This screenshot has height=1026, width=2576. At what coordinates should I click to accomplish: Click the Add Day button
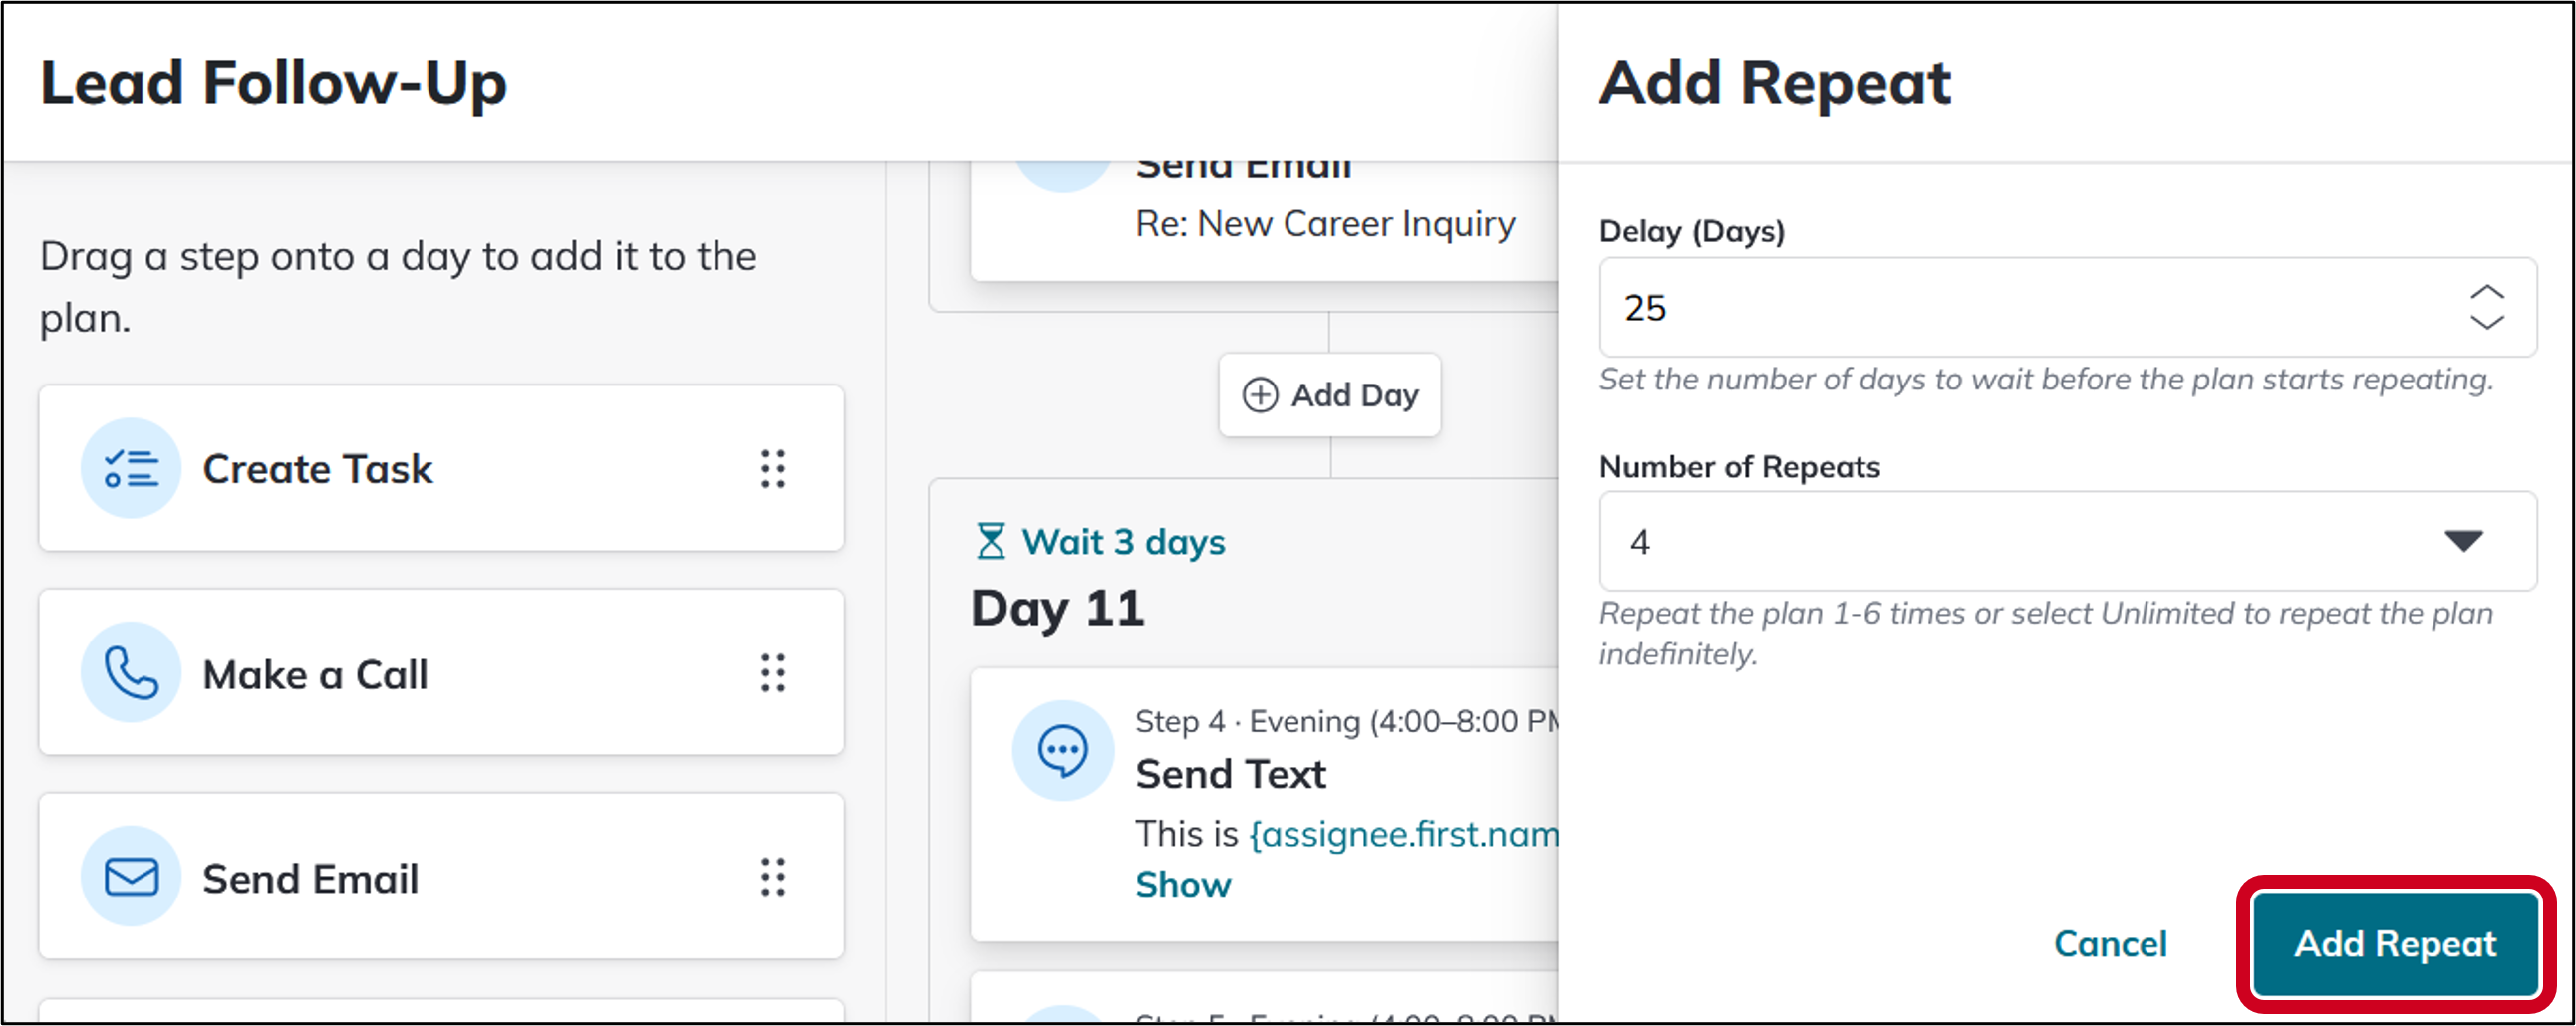click(1329, 395)
